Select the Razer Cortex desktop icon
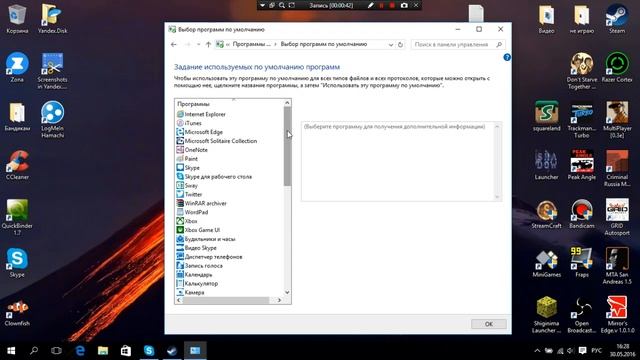This screenshot has width=640, height=360. 617,67
